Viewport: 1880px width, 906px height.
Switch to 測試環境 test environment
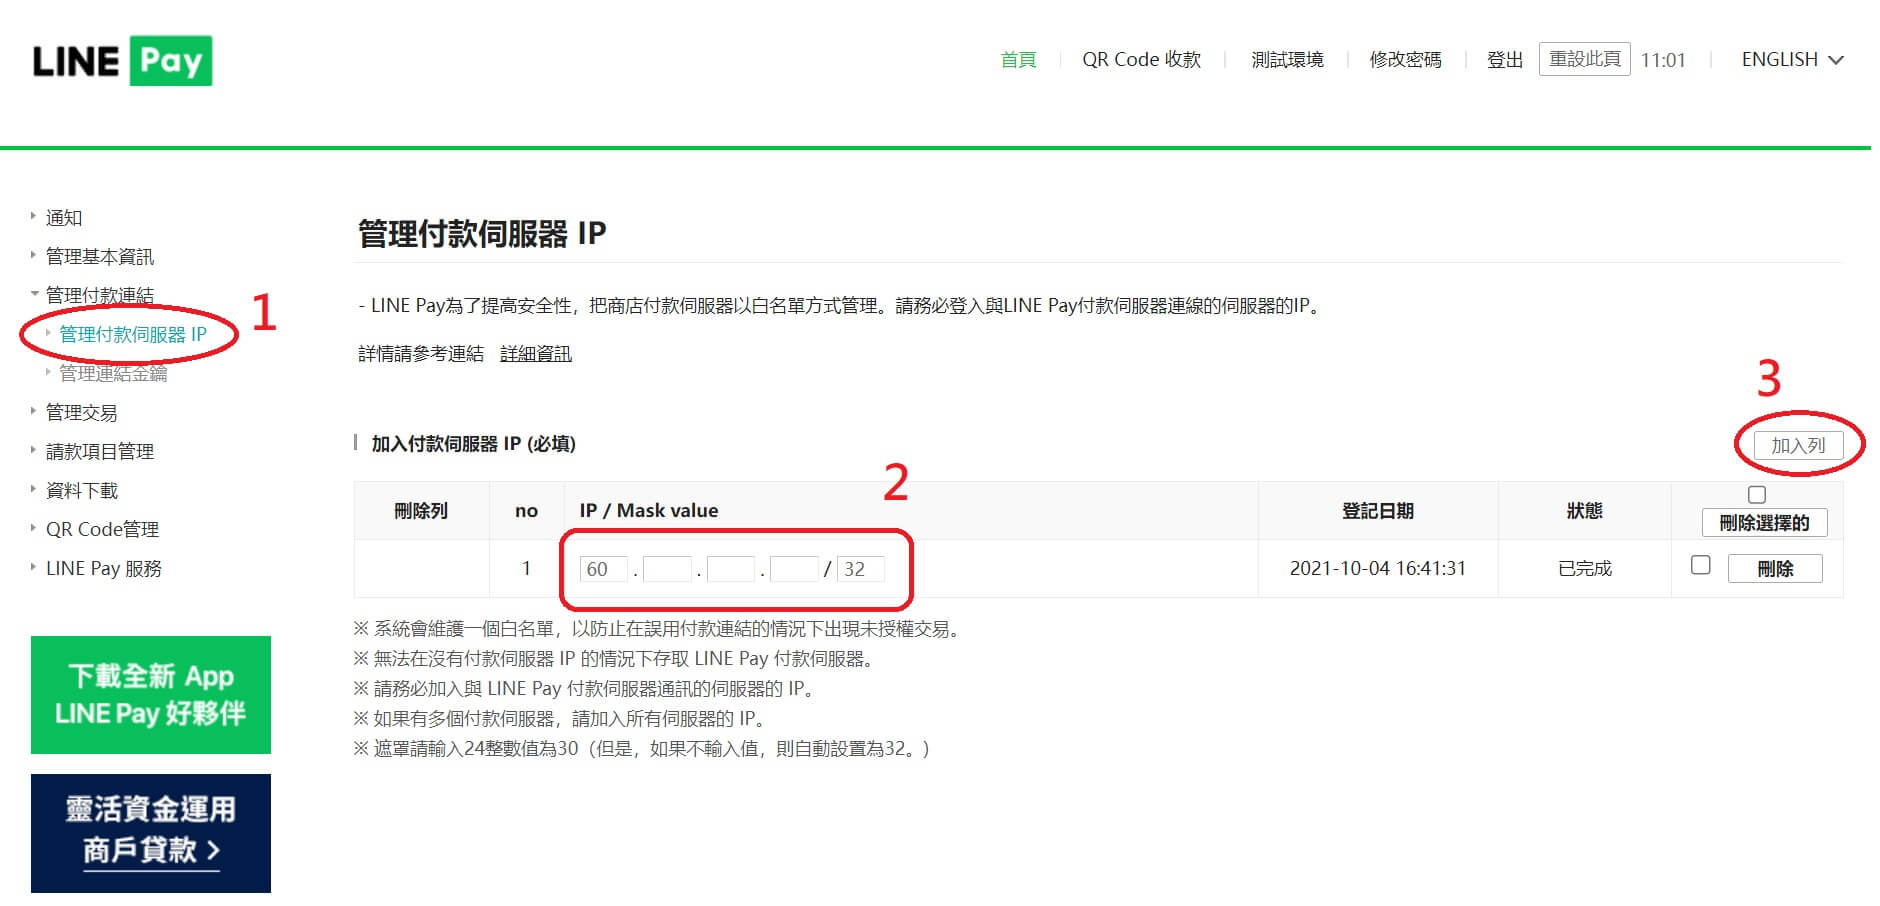[x=1287, y=60]
